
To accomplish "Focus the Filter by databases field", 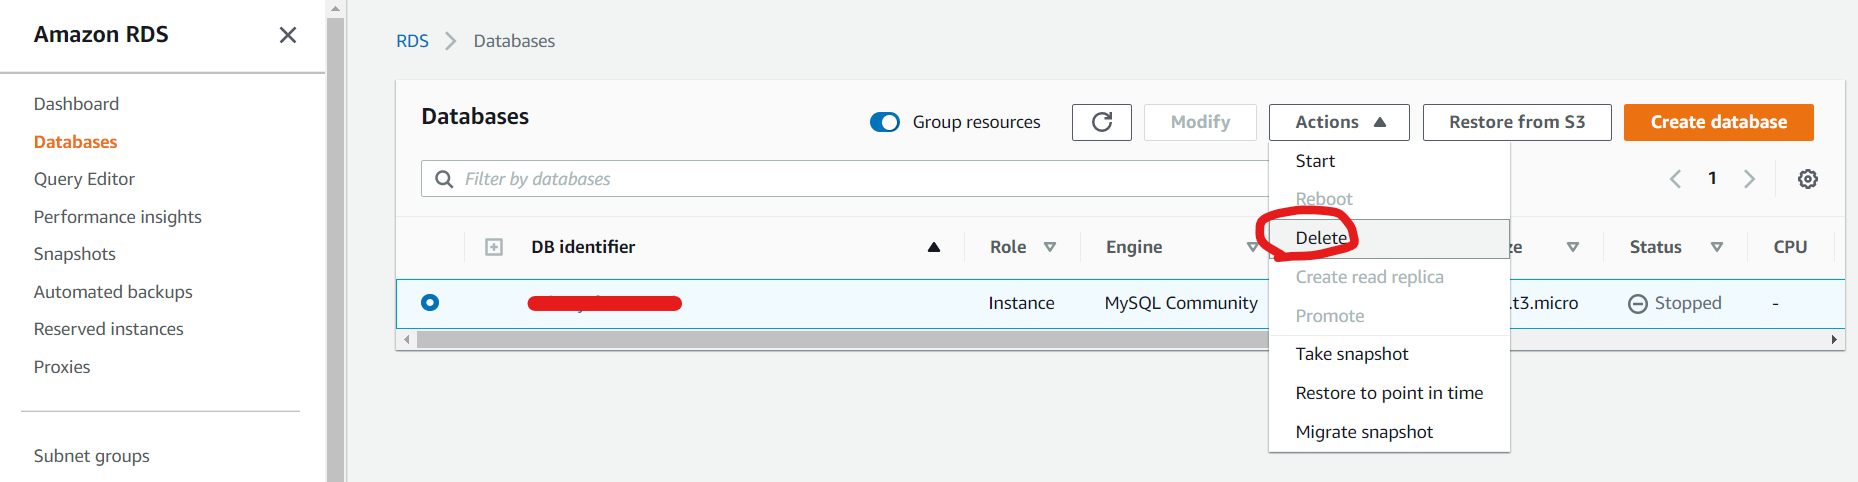I will pos(845,179).
